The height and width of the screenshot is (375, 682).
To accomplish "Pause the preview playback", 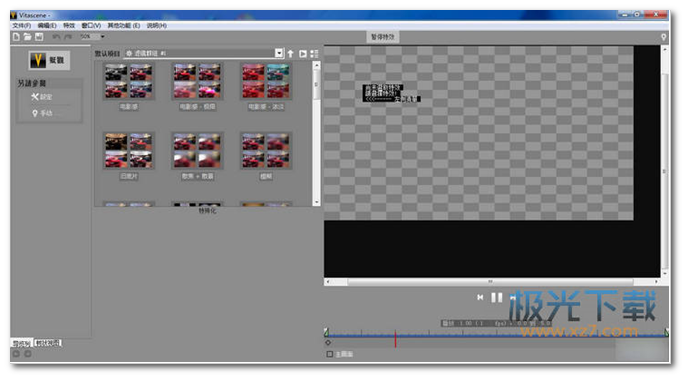I will click(x=497, y=297).
